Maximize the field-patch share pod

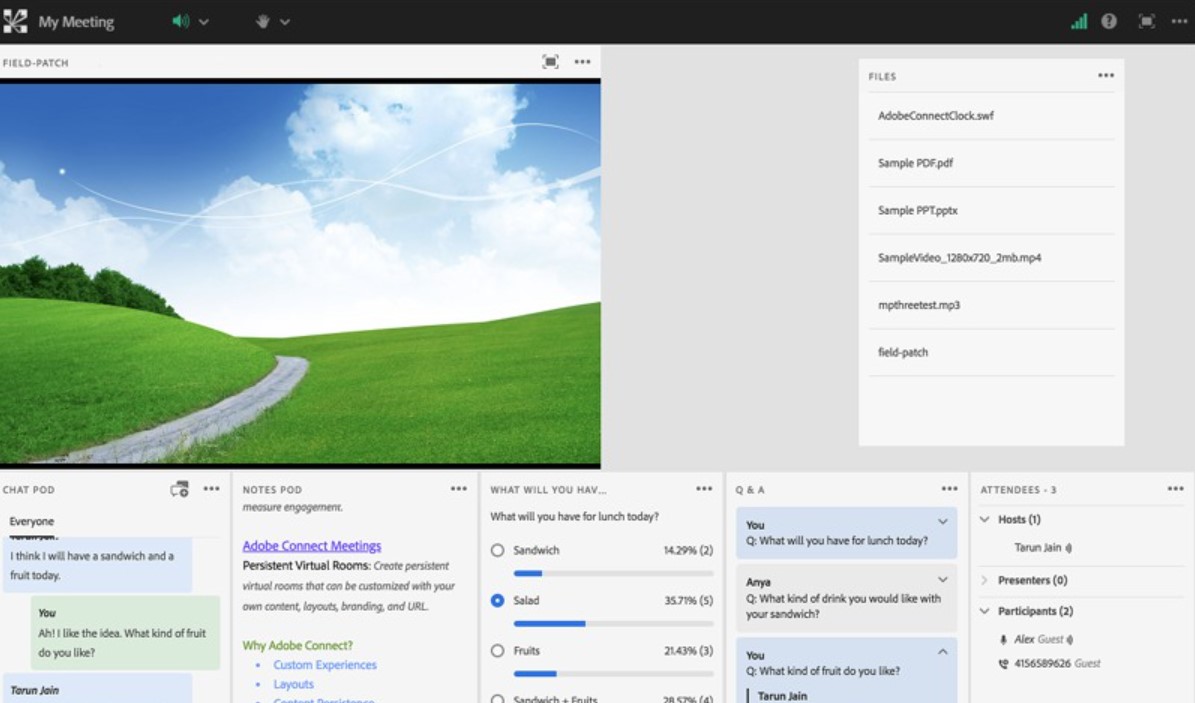pyautogui.click(x=550, y=62)
